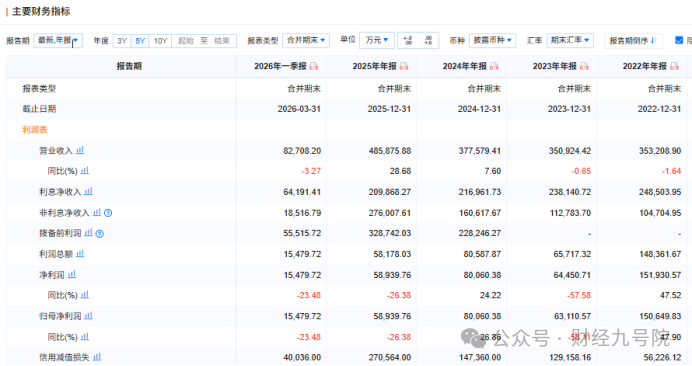Open help icon next to 拨备前利润

coord(100,234)
